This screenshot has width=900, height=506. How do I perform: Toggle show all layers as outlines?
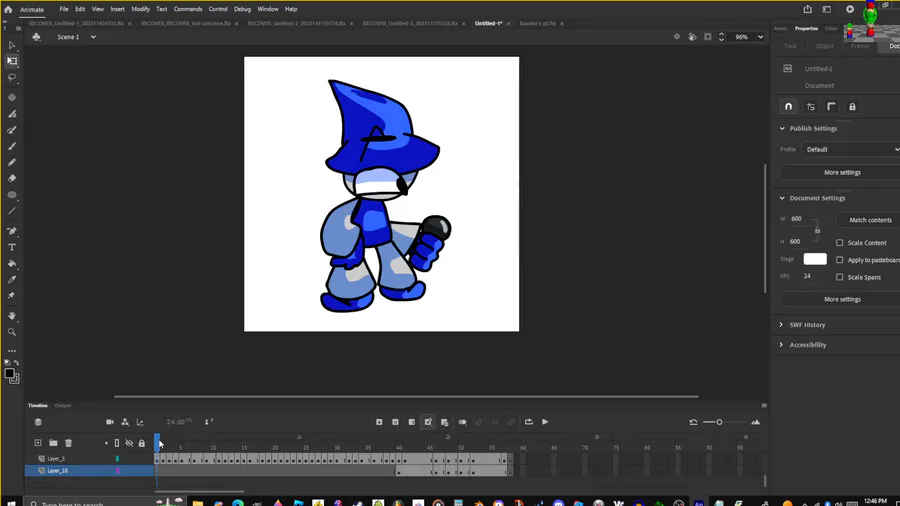[x=117, y=443]
